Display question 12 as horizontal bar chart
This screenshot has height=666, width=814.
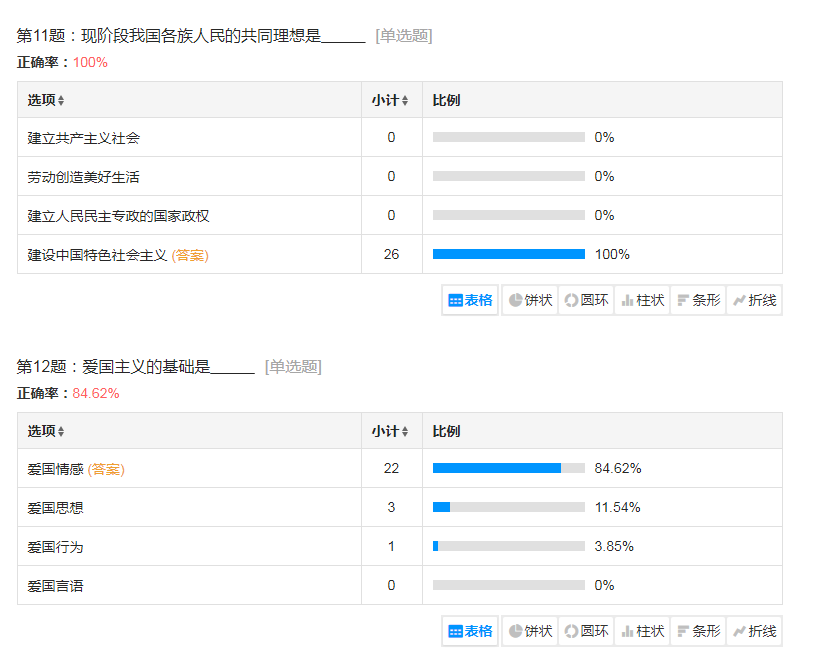click(x=698, y=631)
